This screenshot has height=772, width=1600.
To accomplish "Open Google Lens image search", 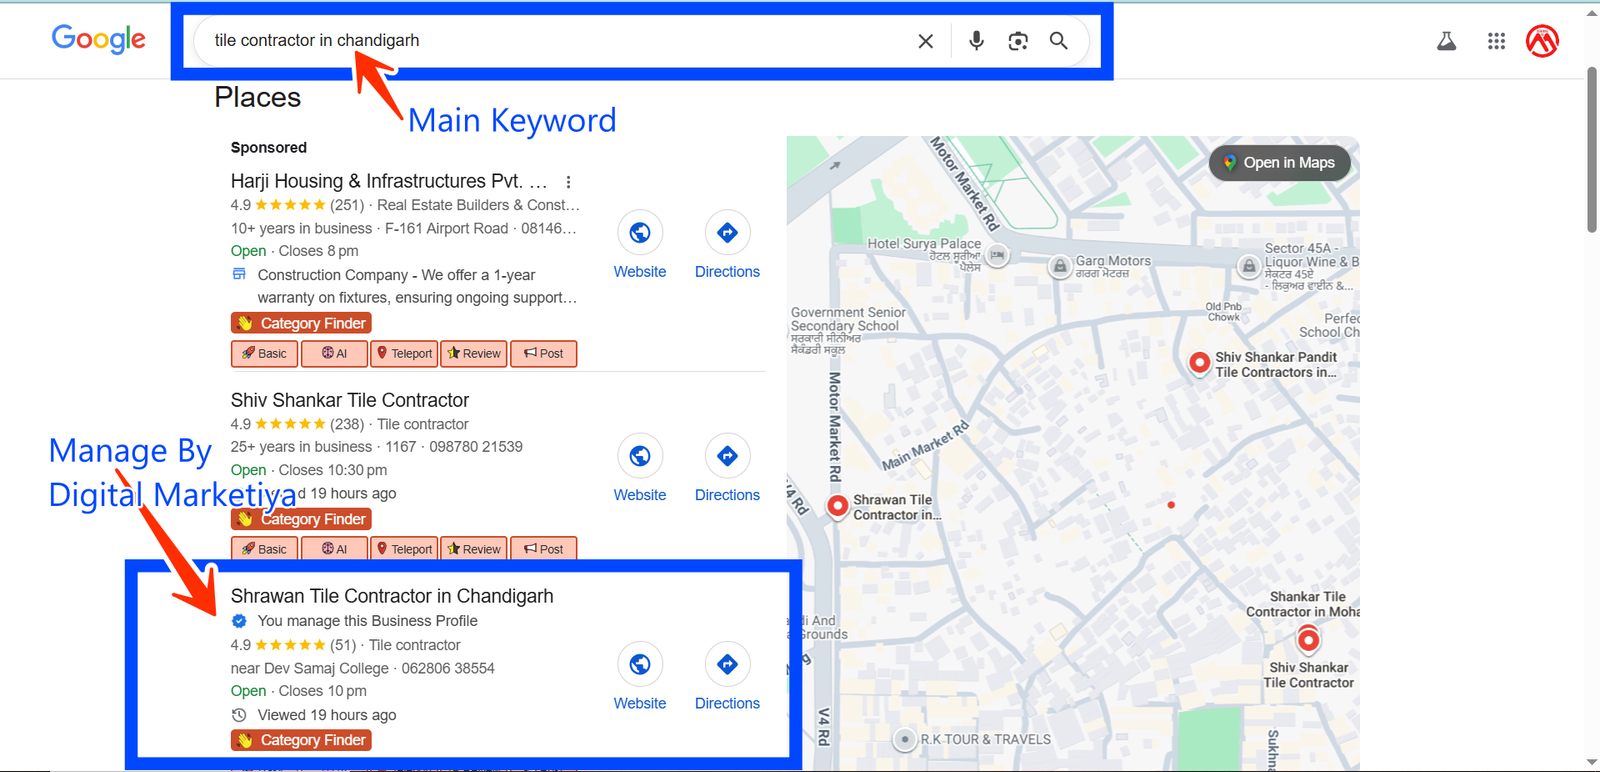I will 1018,41.
